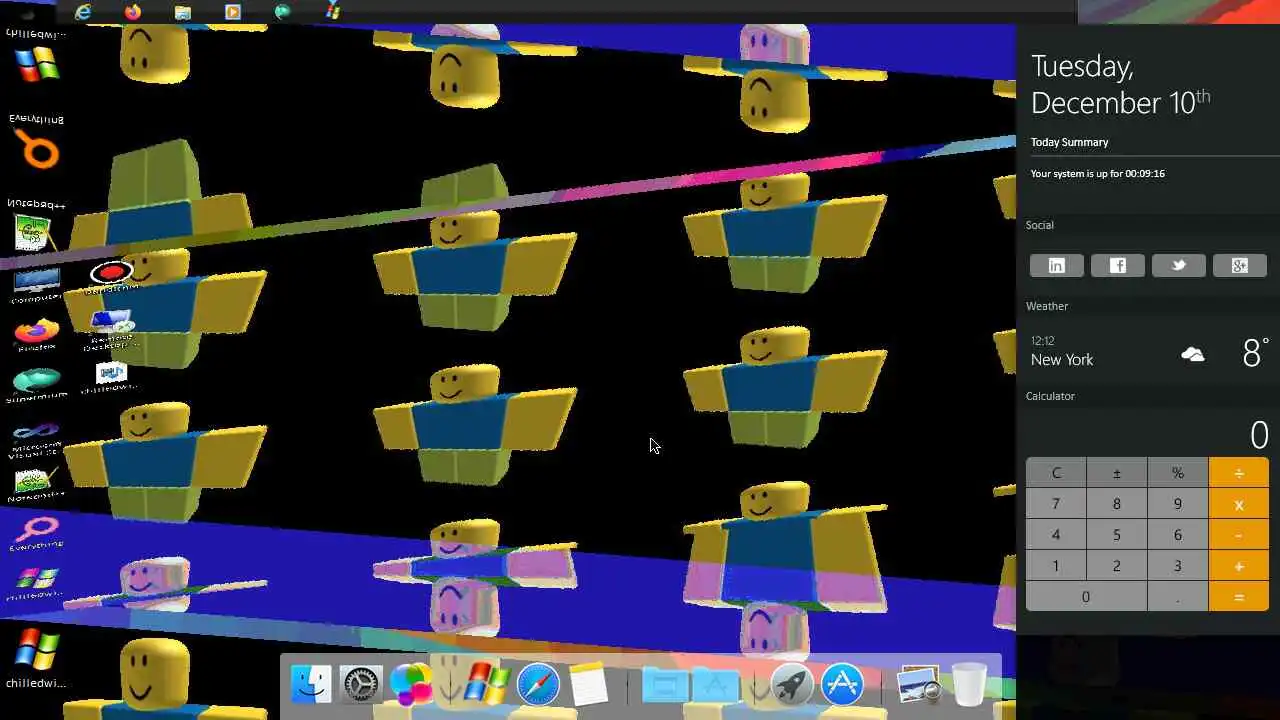Click the calculator decimal point key
The height and width of the screenshot is (720, 1280).
coord(1178,597)
